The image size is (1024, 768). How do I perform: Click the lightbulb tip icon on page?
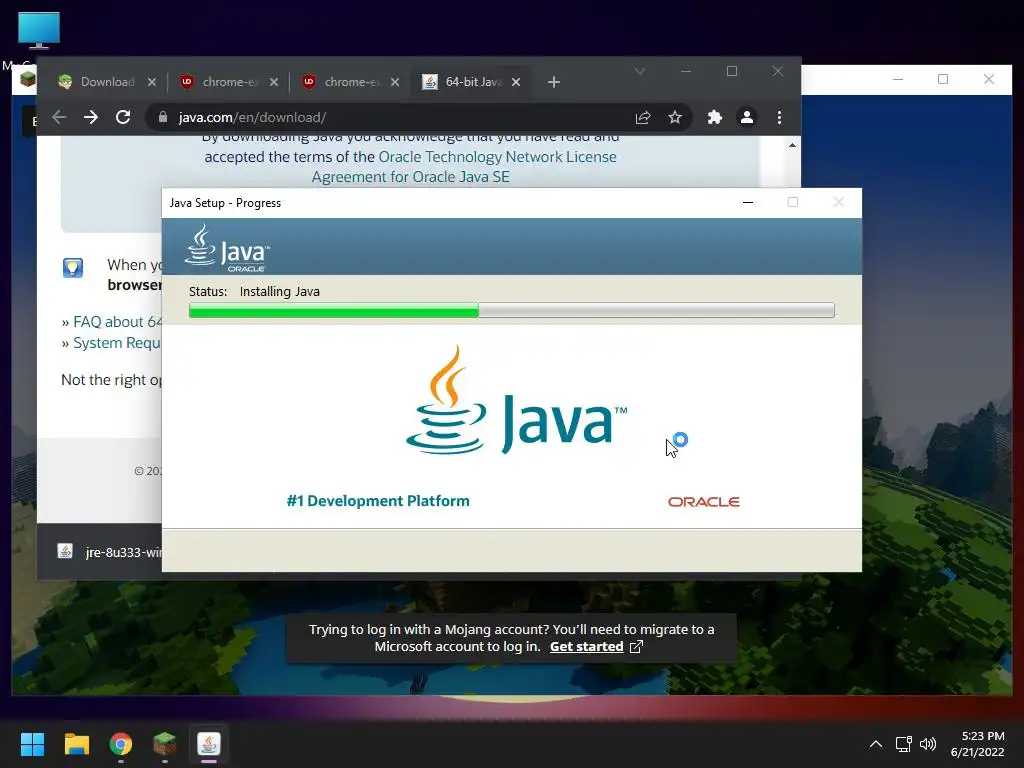tap(72, 268)
